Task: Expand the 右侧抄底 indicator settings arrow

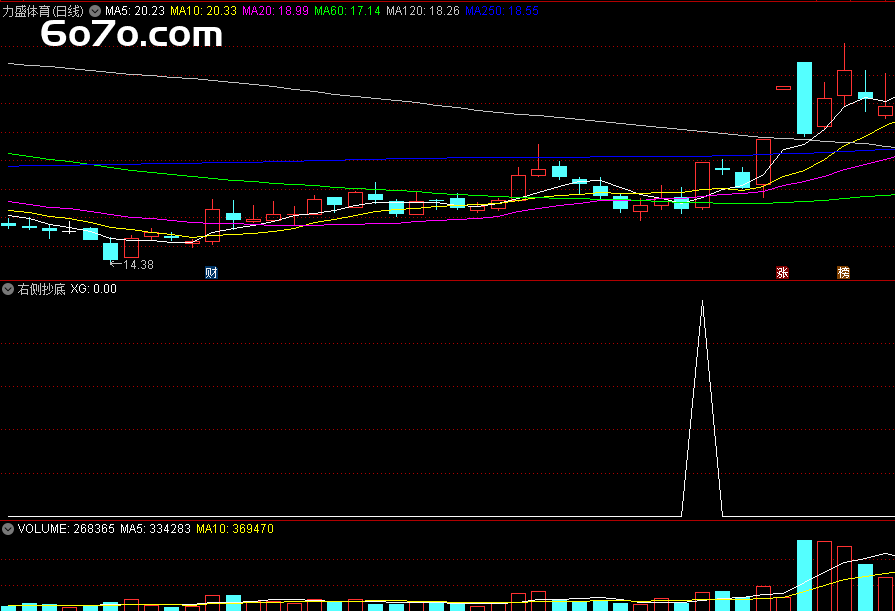Action: pos(8,289)
